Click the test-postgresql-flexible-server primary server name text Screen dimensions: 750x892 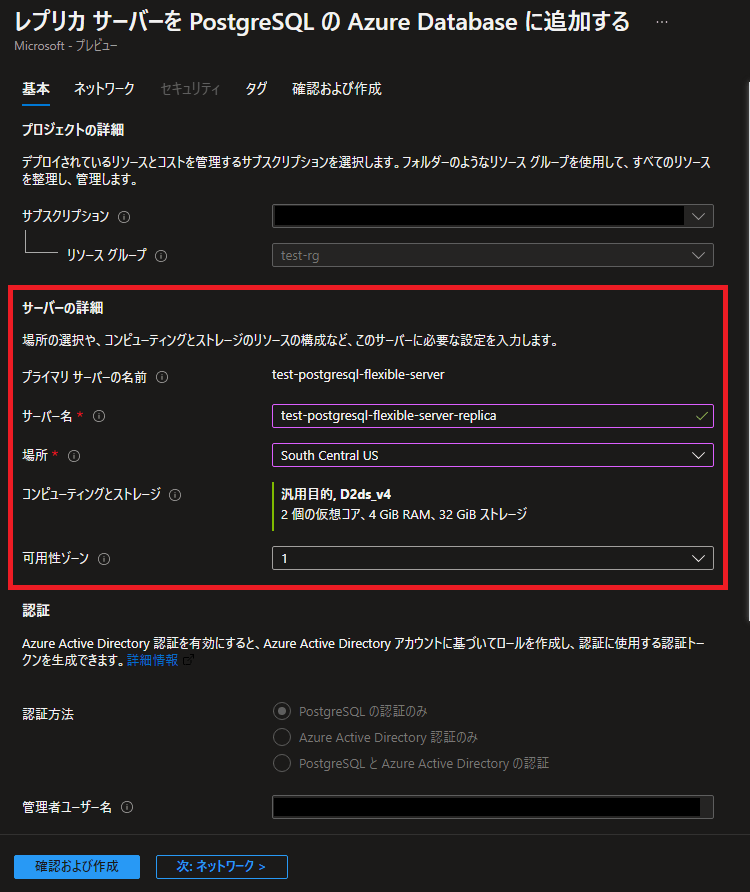[x=358, y=375]
